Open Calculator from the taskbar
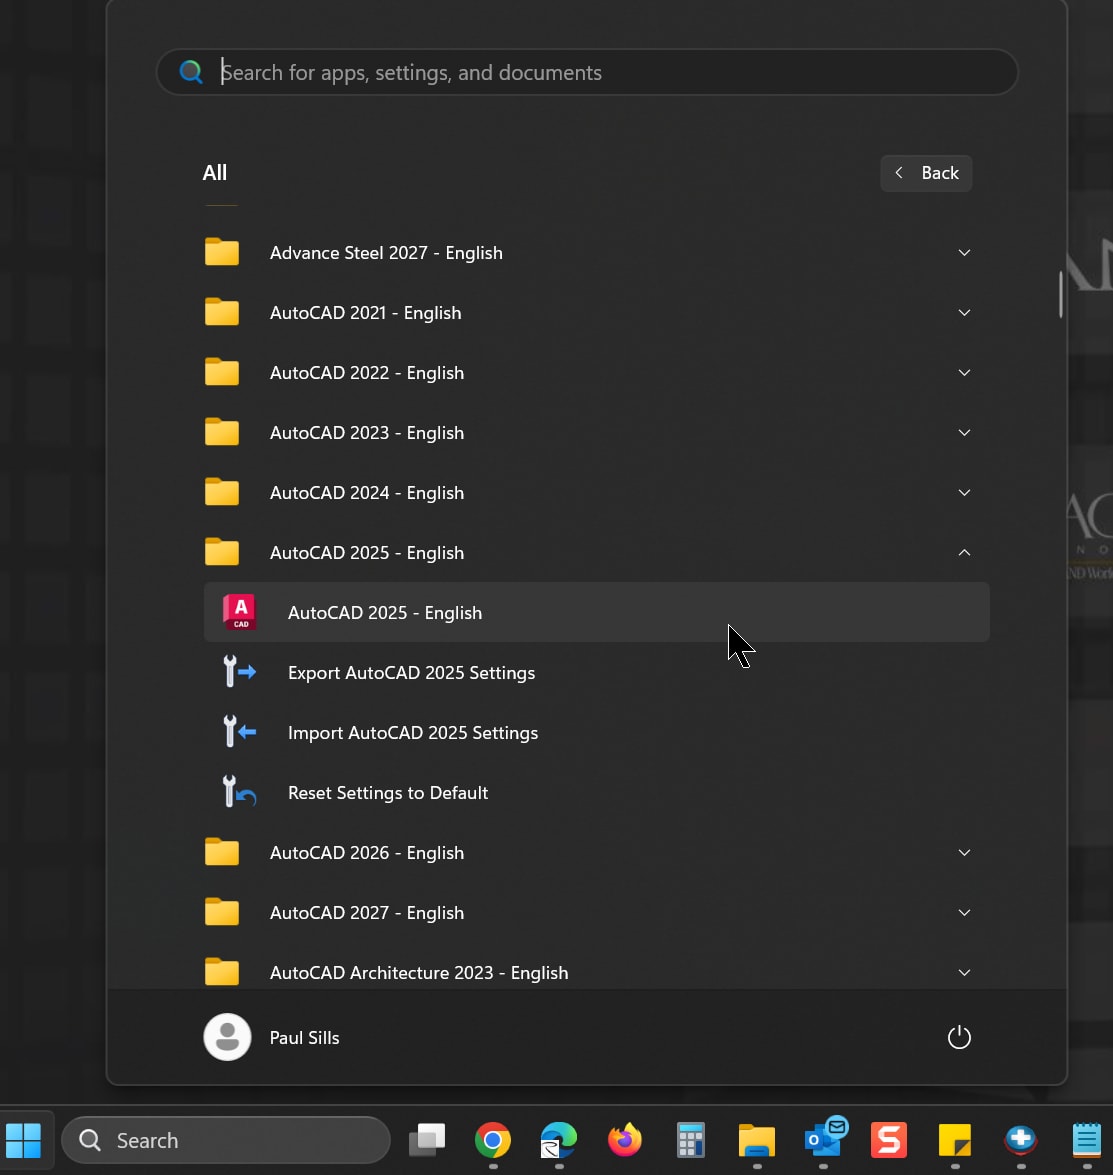Screen dimensions: 1113x1175 (690, 1140)
